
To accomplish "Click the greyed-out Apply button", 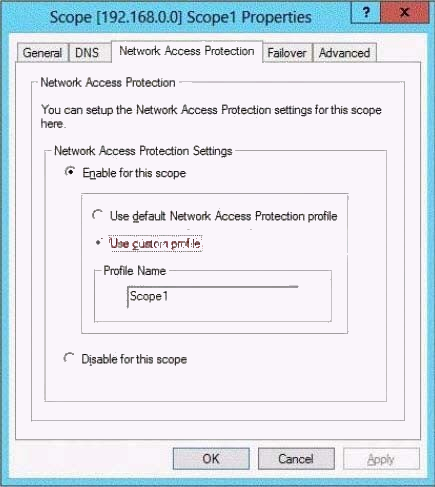I will click(381, 459).
